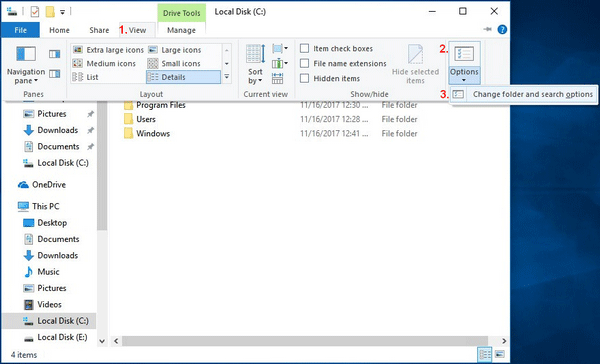Click the Windows folder date modified cell

[x=334, y=133]
